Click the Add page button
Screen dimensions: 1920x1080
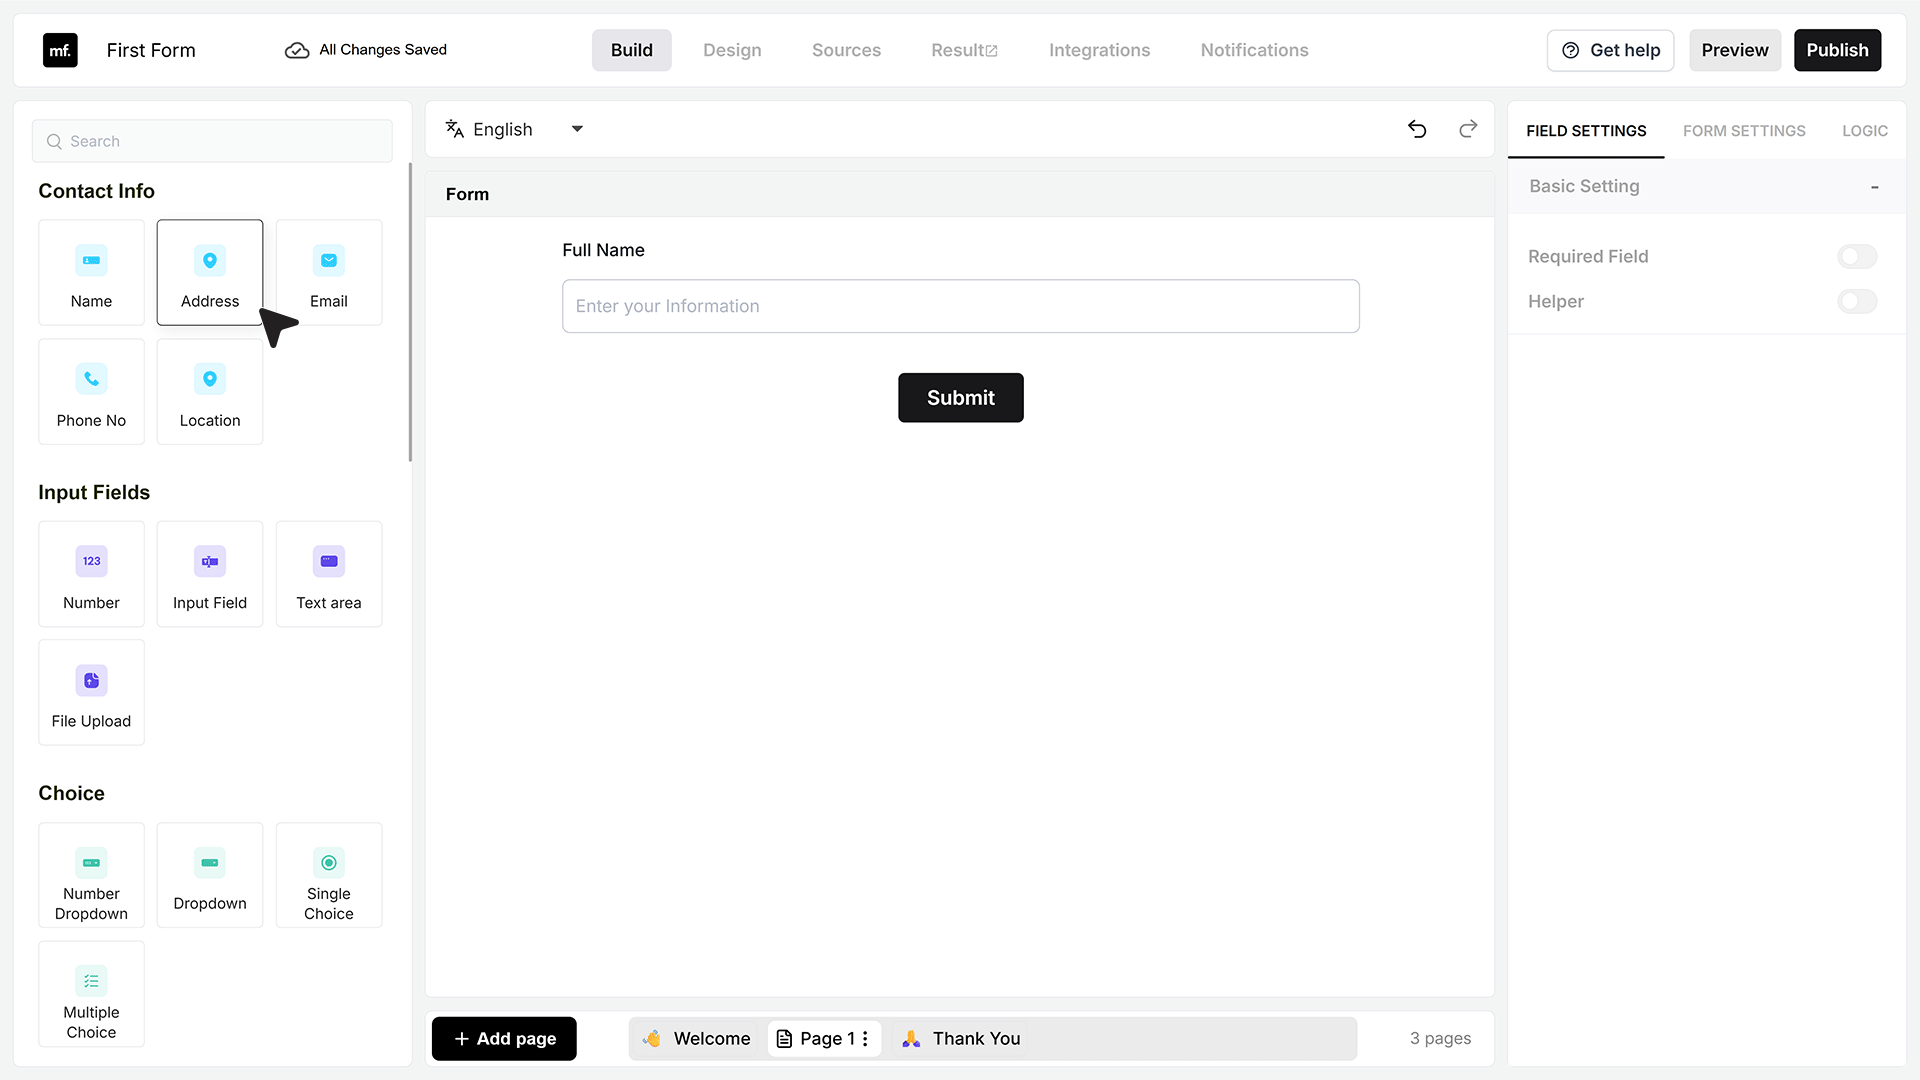(504, 1039)
